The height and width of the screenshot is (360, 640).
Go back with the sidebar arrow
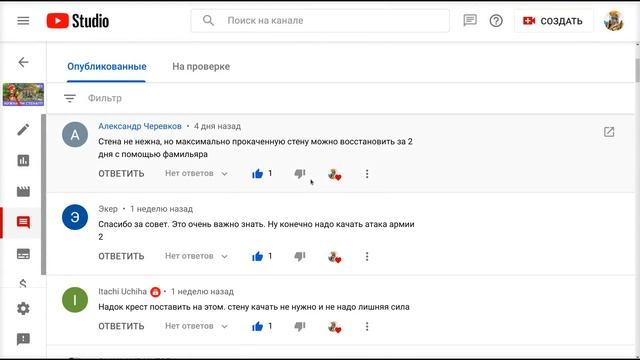click(x=23, y=62)
